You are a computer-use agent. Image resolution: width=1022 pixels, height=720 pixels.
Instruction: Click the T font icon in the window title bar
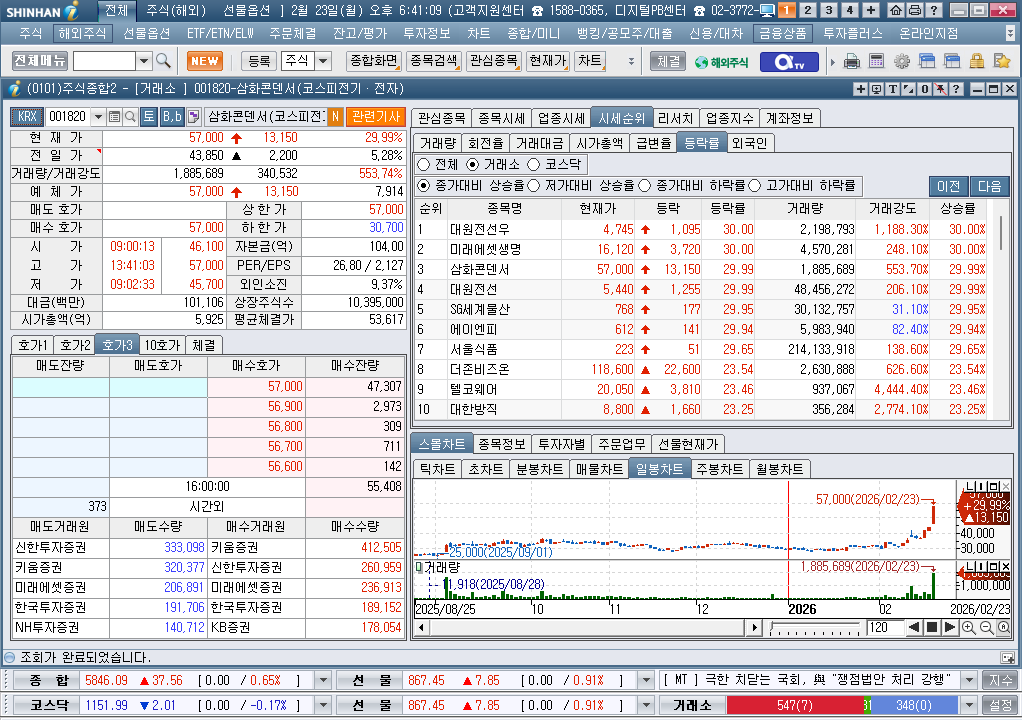(892, 89)
